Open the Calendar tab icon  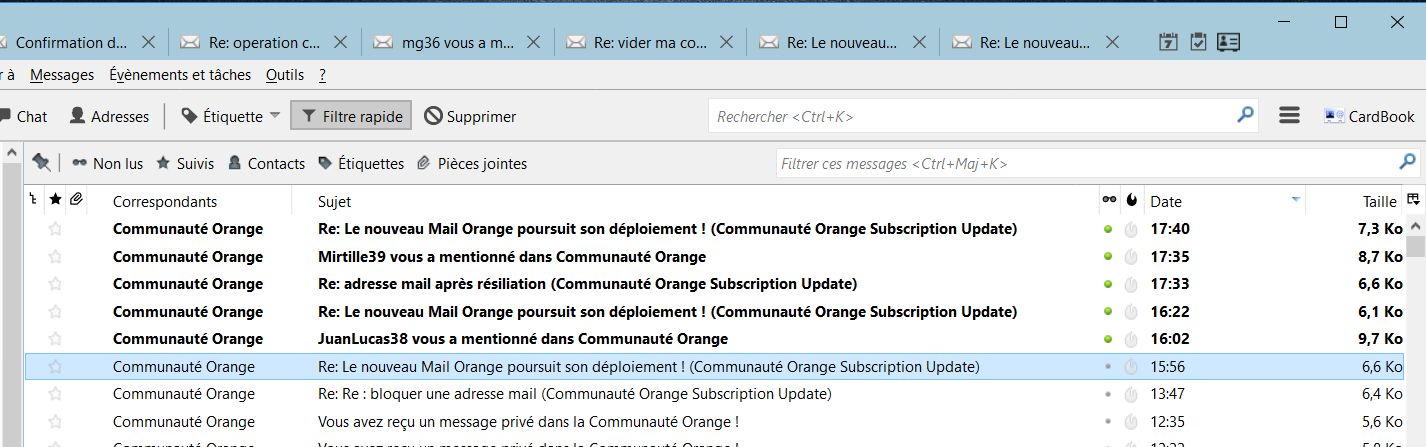(1168, 42)
